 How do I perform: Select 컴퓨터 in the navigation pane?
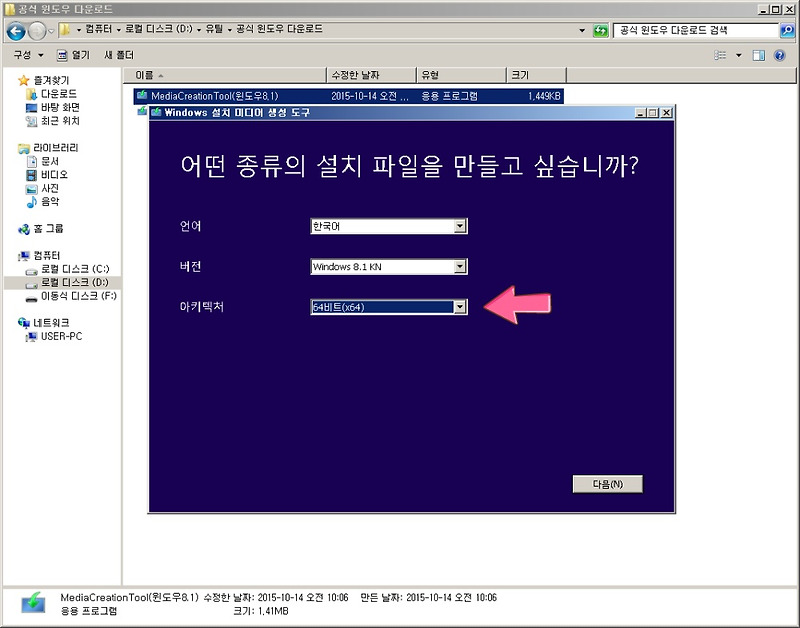click(46, 256)
